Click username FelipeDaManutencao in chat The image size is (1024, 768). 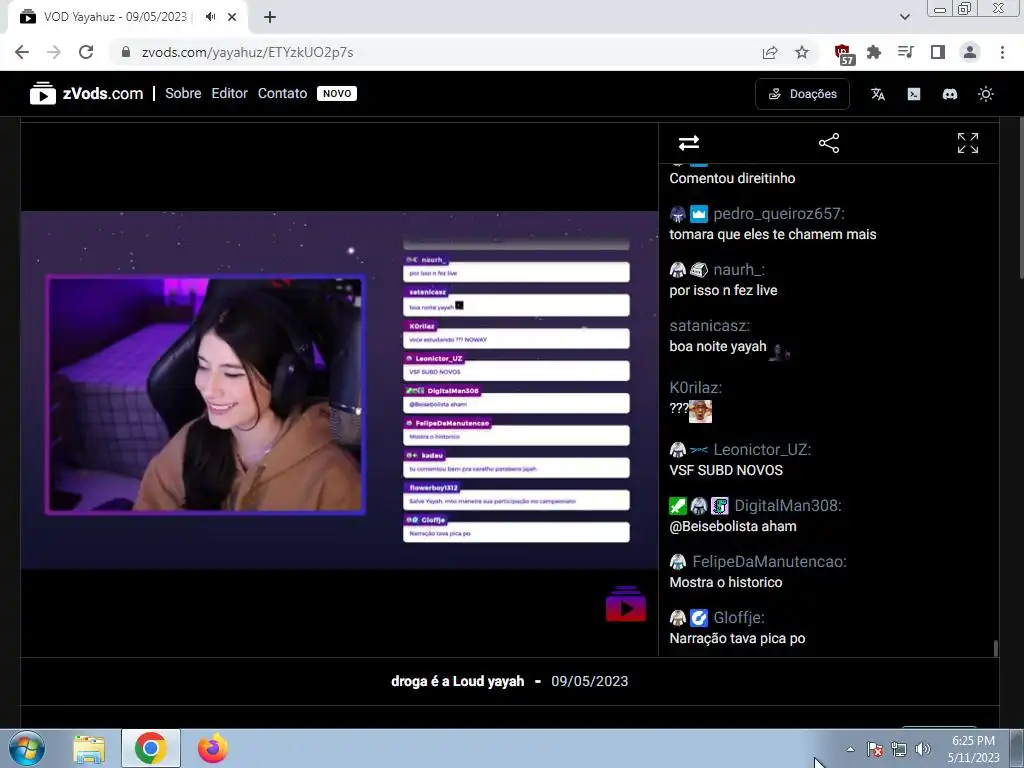coord(769,562)
